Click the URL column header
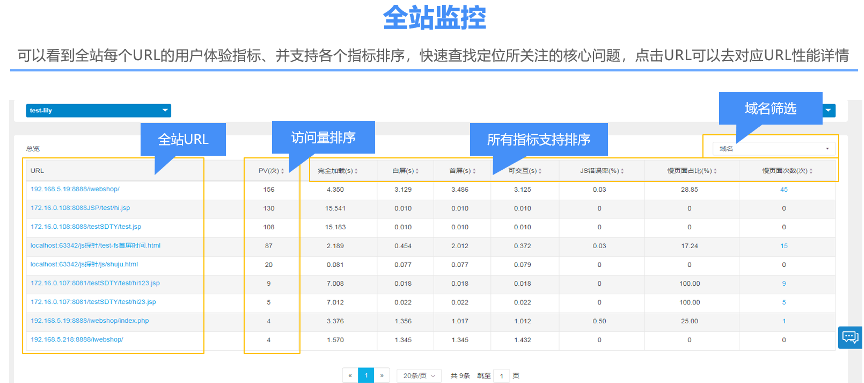Screen dimensions: 864x383 pos(37,171)
